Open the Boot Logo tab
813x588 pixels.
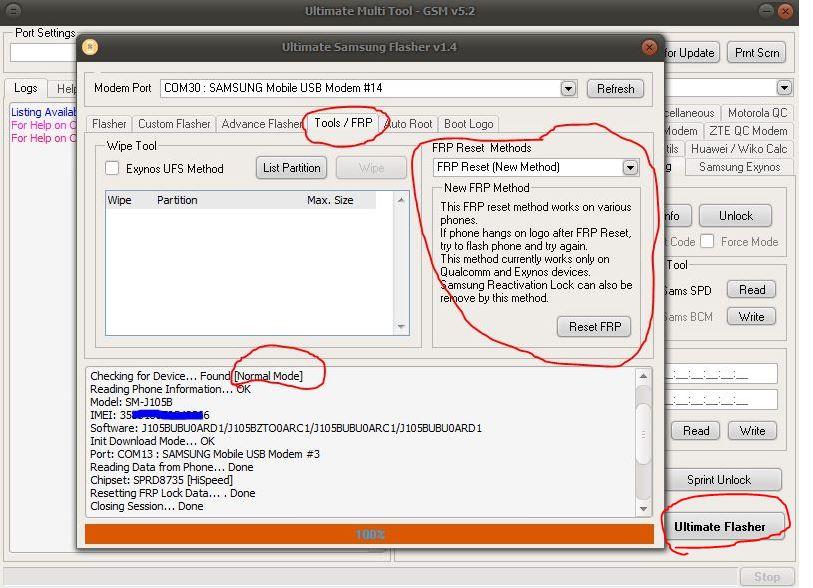(469, 124)
